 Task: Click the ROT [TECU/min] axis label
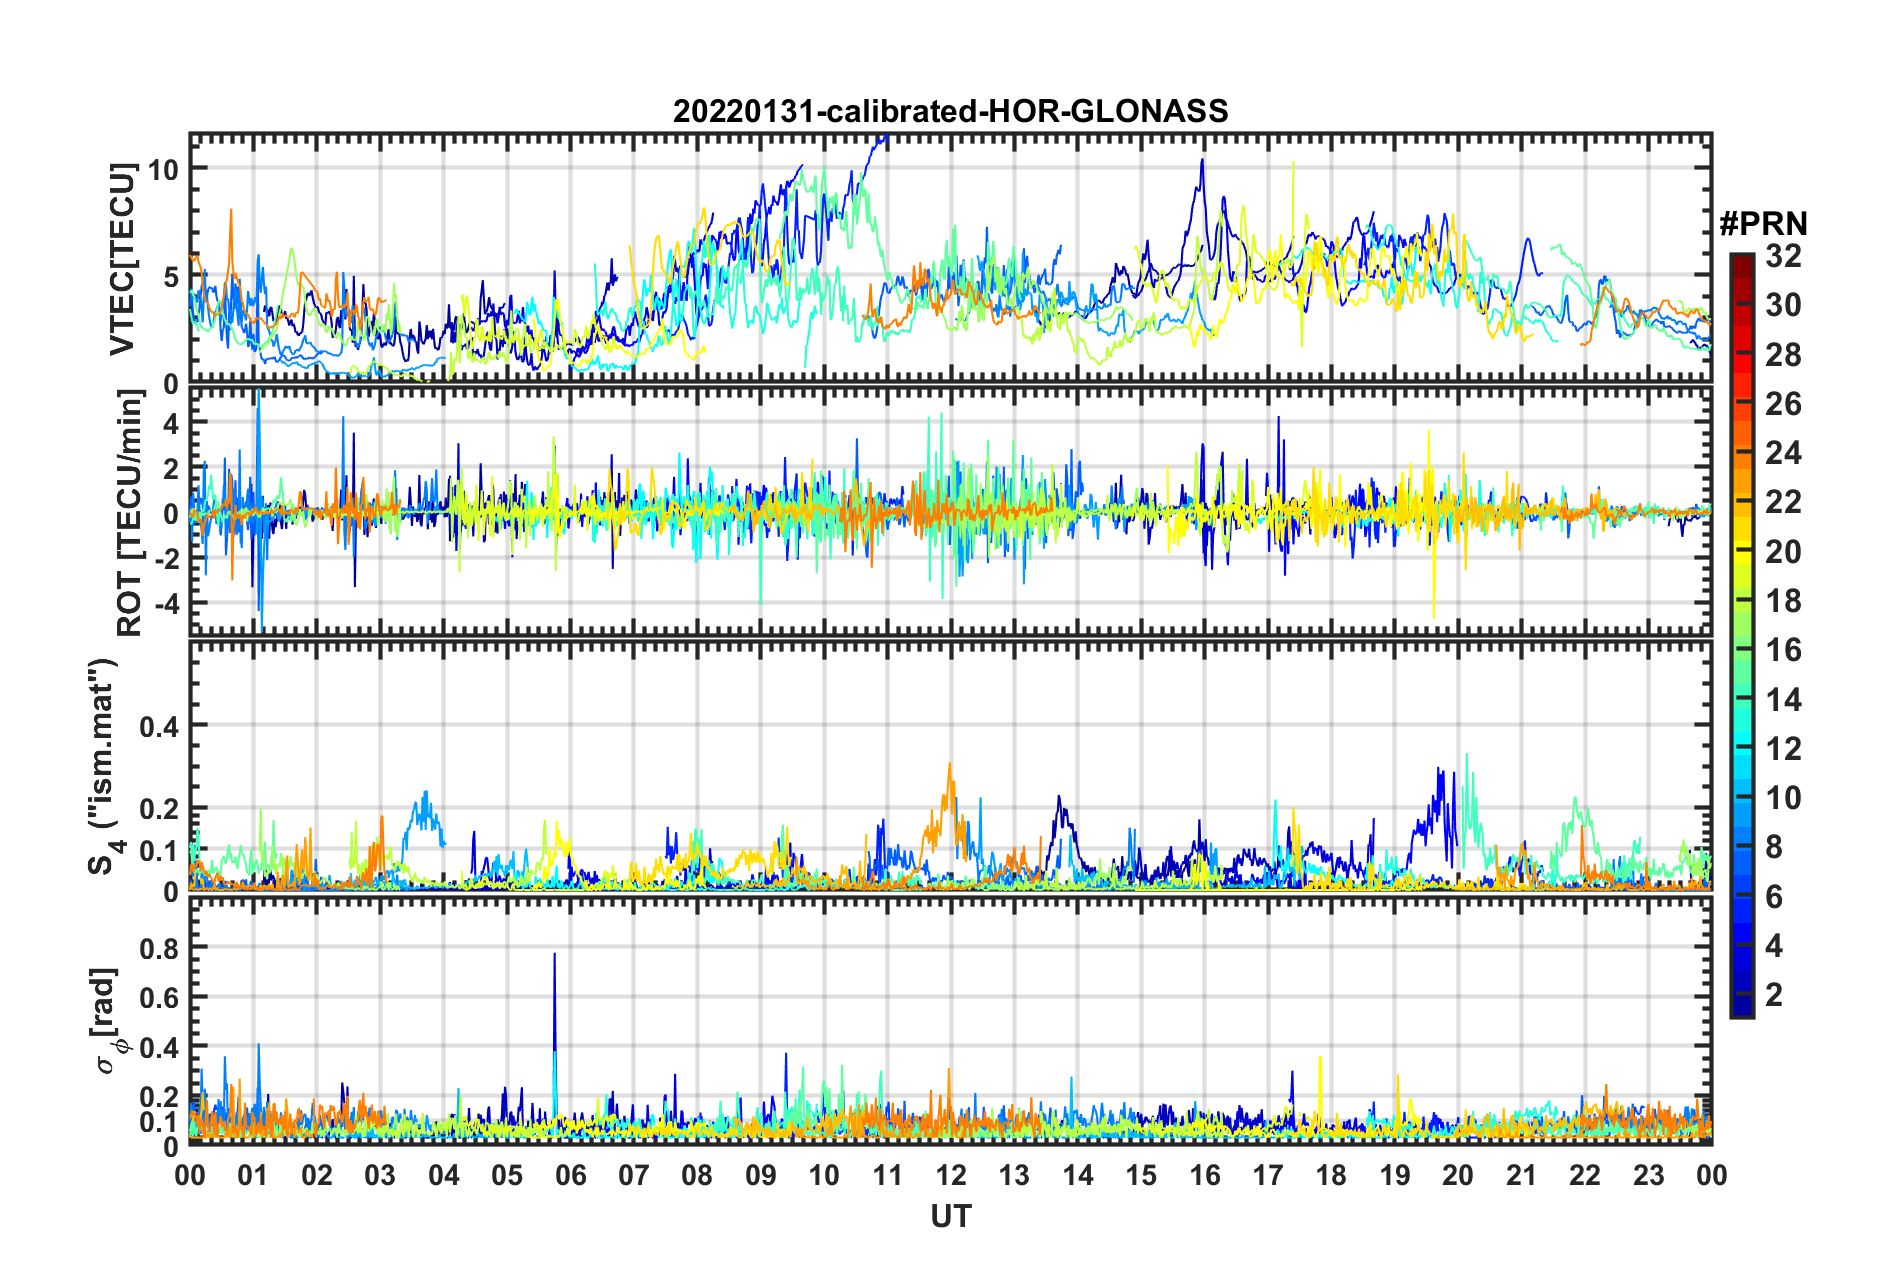click(x=129, y=513)
